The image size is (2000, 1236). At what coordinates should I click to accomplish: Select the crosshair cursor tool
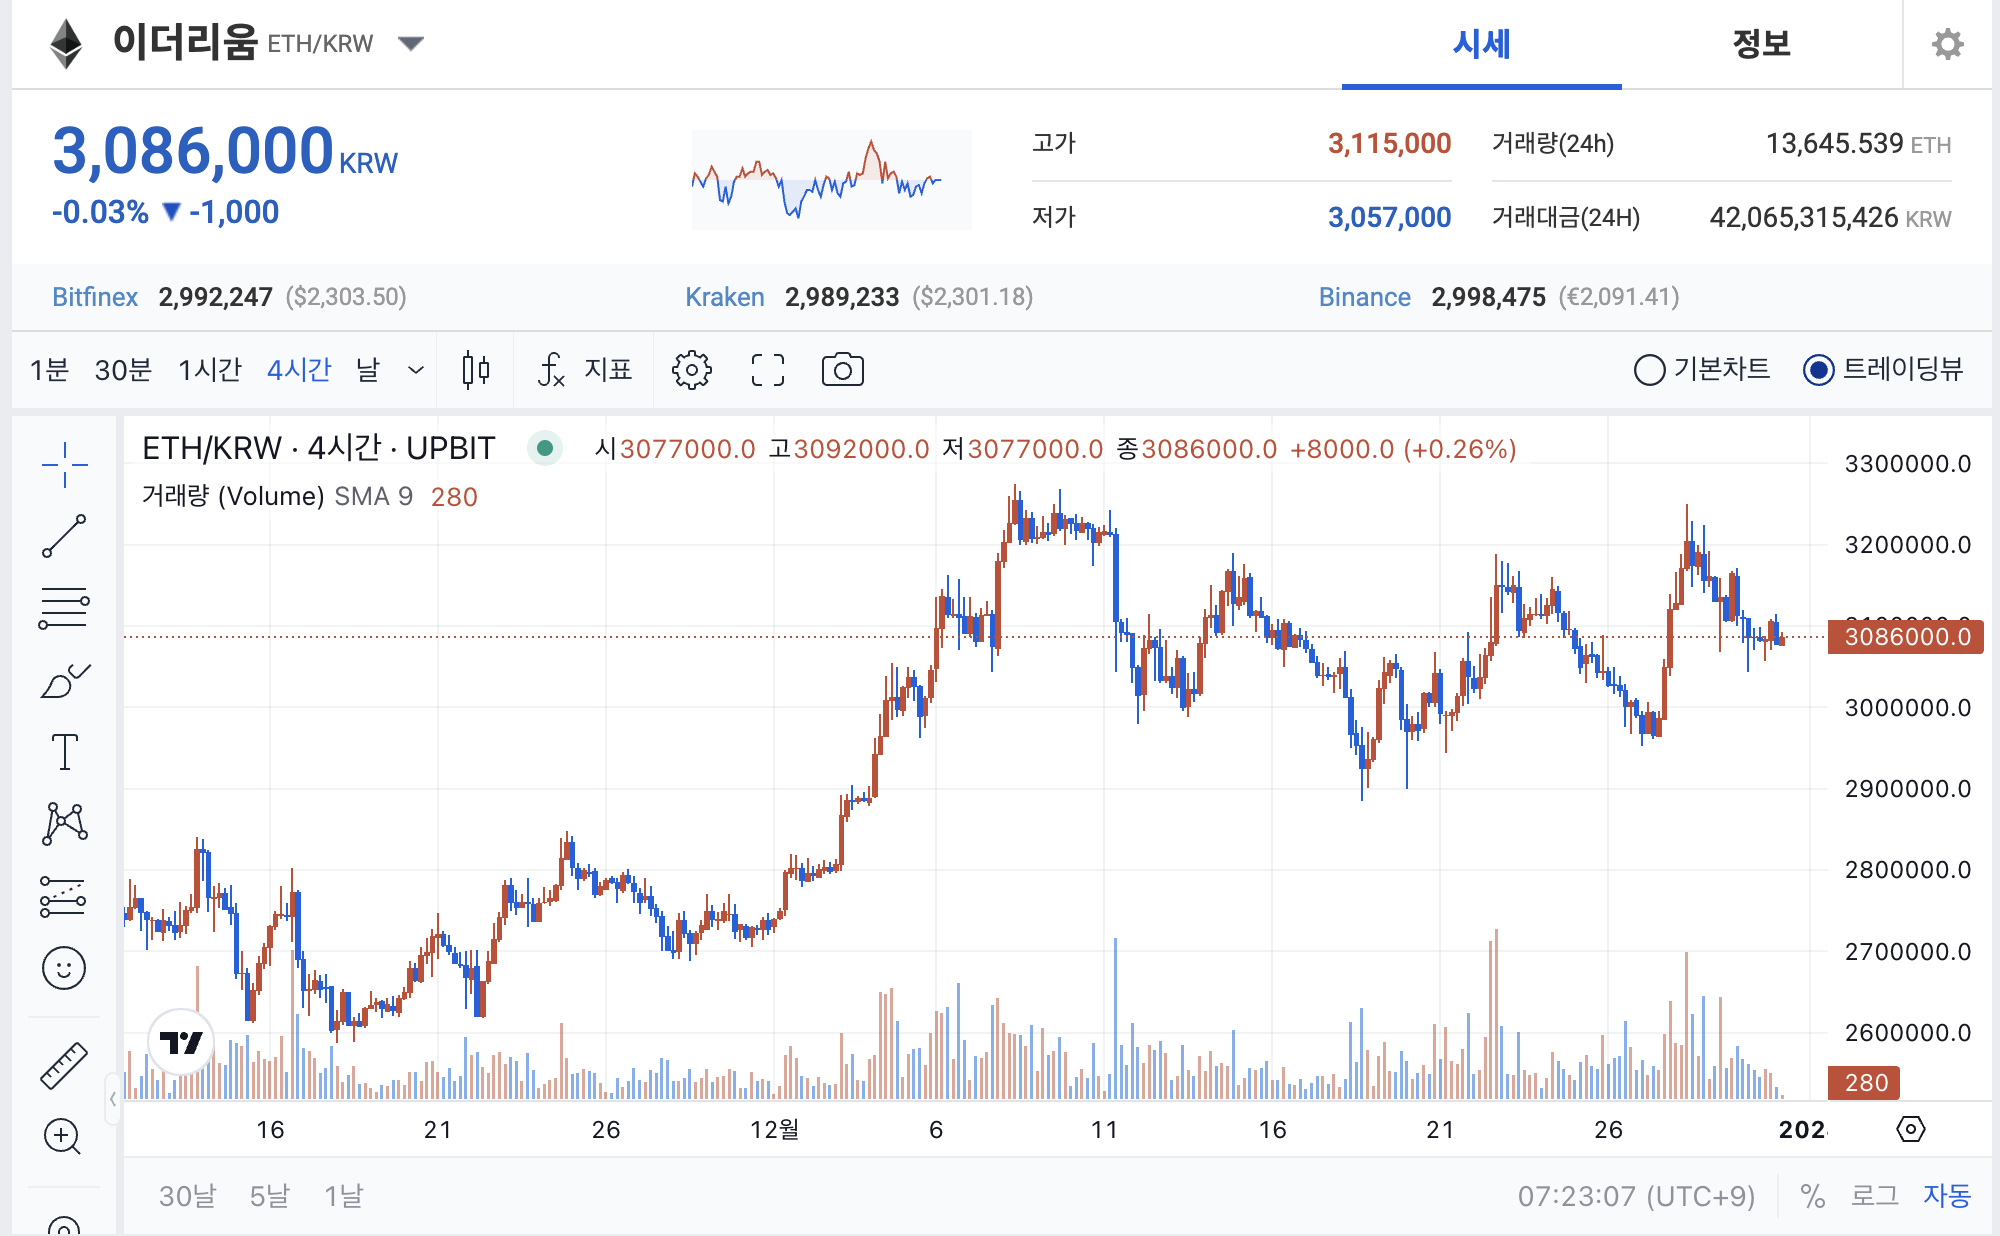pyautogui.click(x=64, y=465)
